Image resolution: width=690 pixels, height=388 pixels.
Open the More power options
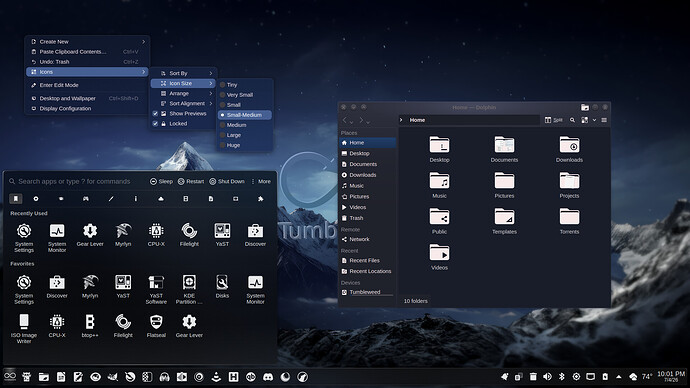[x=261, y=181]
